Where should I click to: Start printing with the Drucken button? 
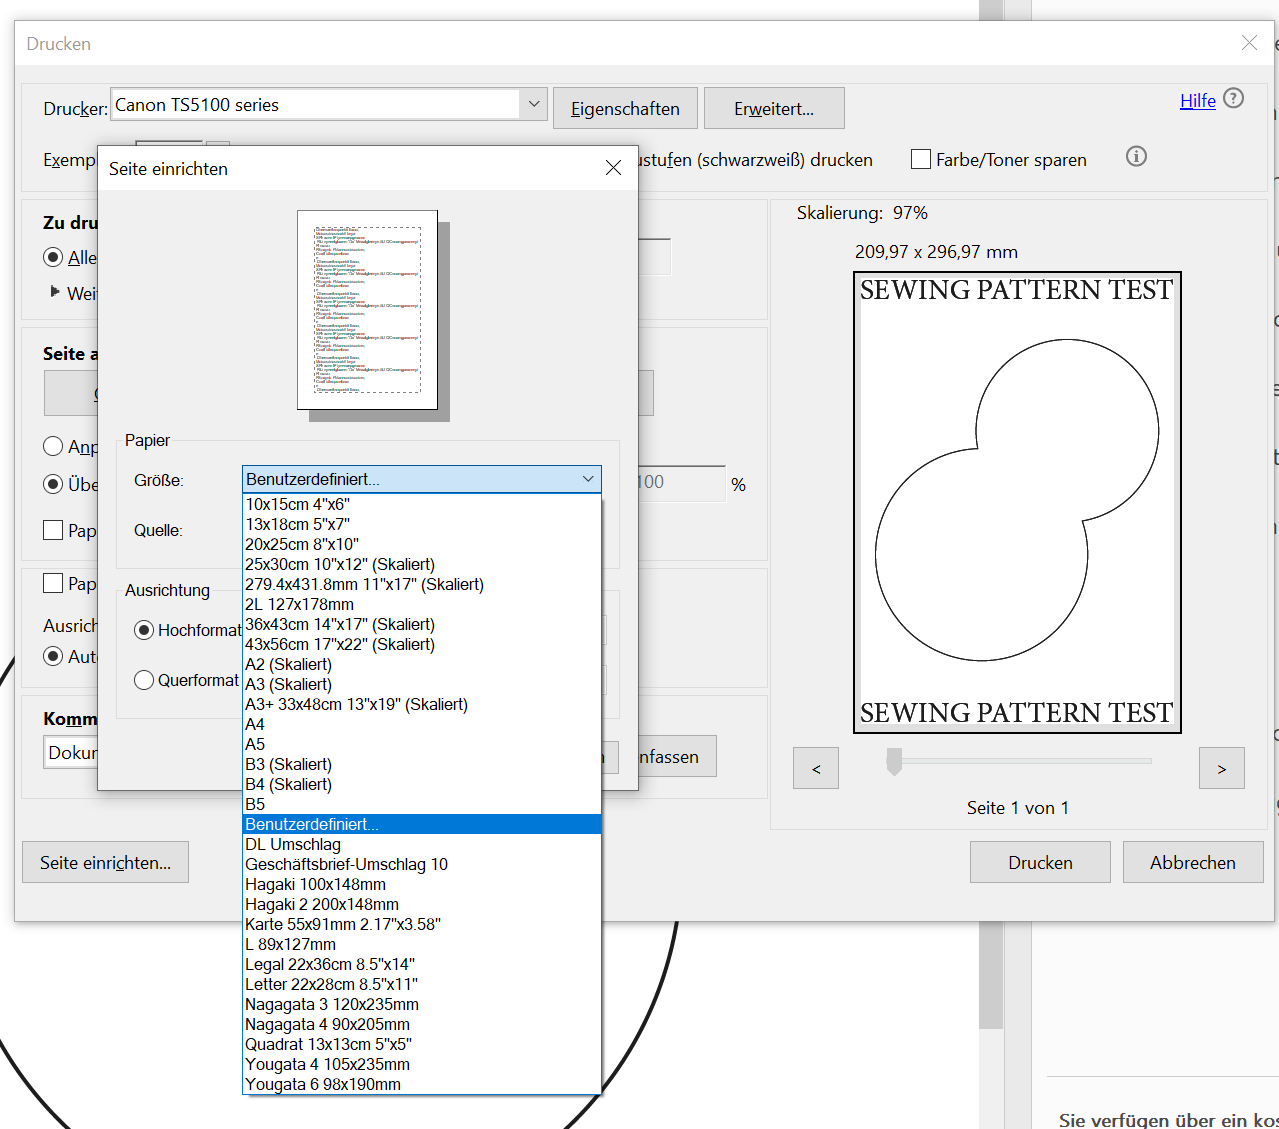pos(1039,861)
